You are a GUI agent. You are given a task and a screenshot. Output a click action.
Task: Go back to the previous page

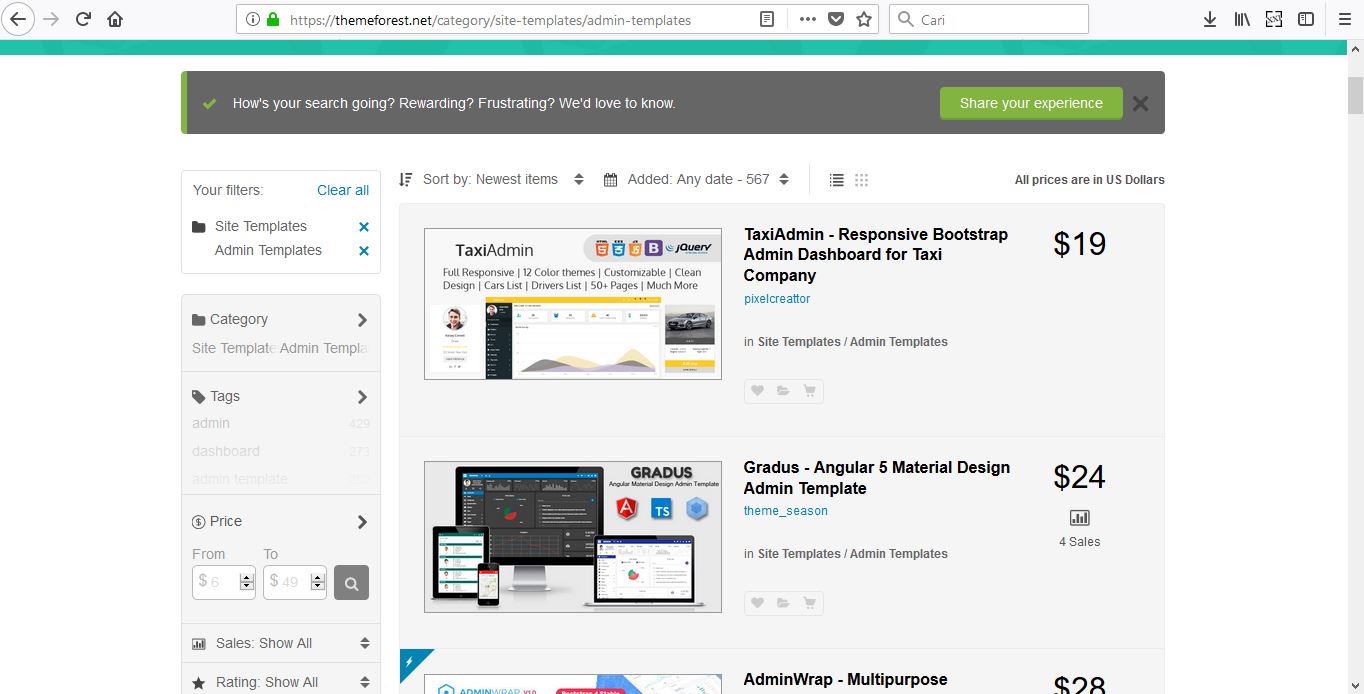[18, 19]
